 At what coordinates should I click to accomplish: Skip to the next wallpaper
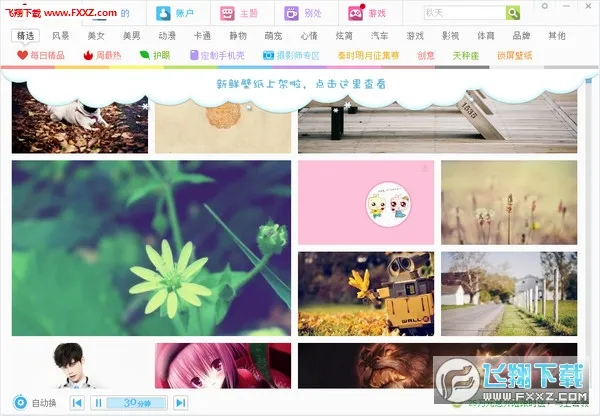pos(180,403)
